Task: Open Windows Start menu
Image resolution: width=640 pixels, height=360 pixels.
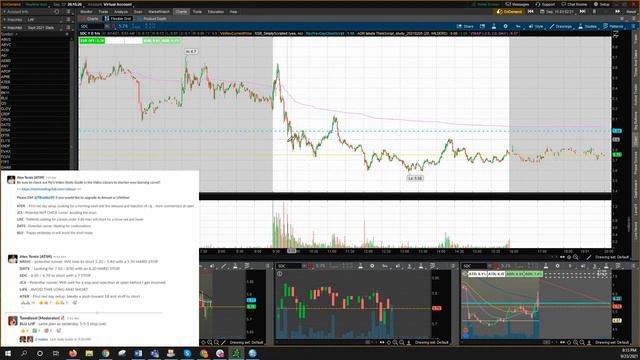Action: pyautogui.click(x=8, y=353)
